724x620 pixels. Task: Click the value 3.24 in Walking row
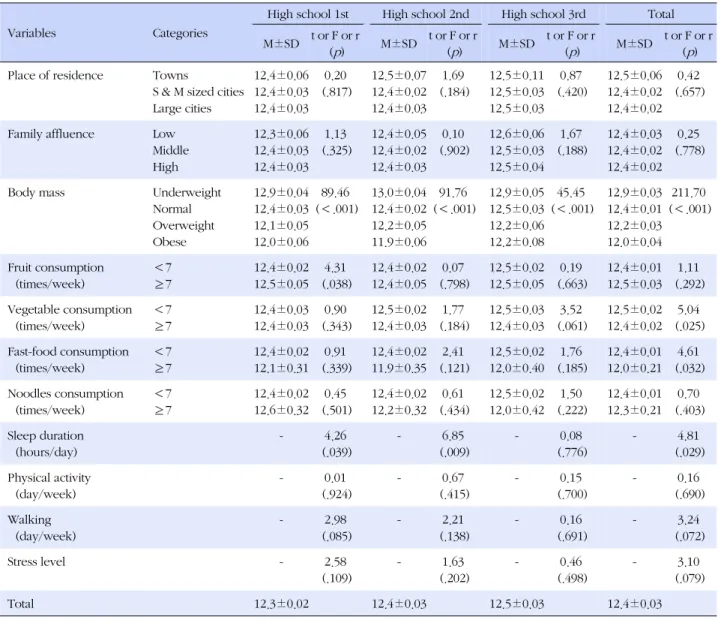688,520
